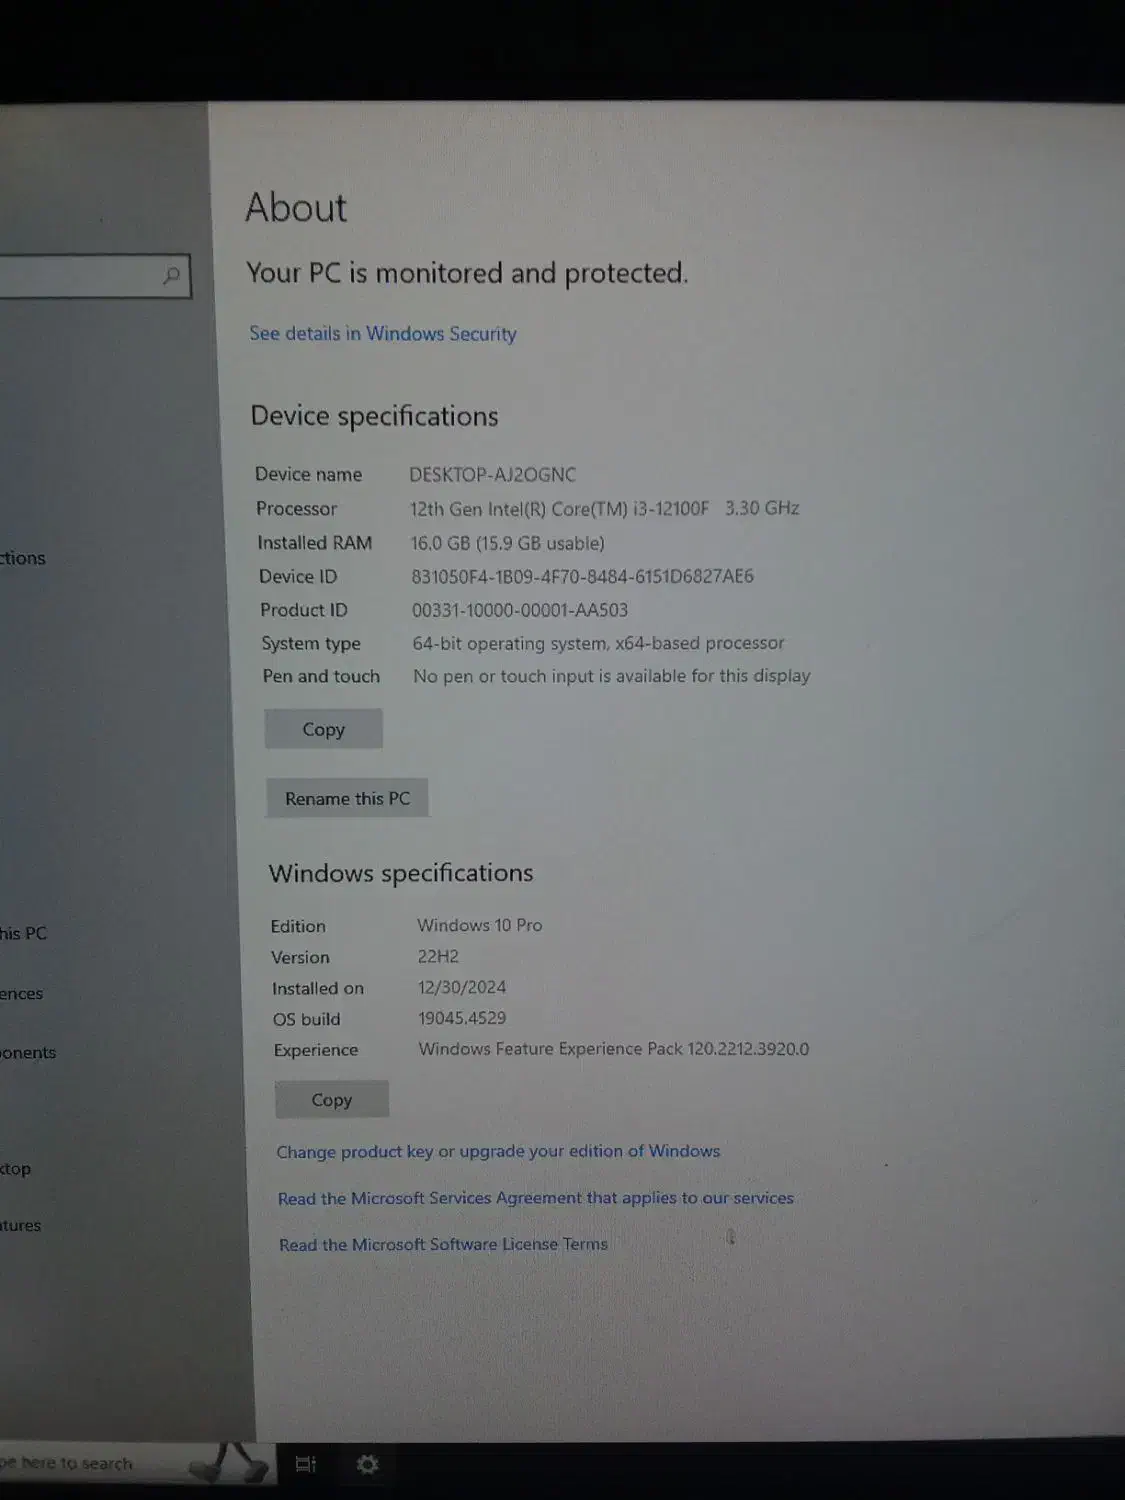Click the Rename this PC button
The image size is (1125, 1500).
coord(347,798)
